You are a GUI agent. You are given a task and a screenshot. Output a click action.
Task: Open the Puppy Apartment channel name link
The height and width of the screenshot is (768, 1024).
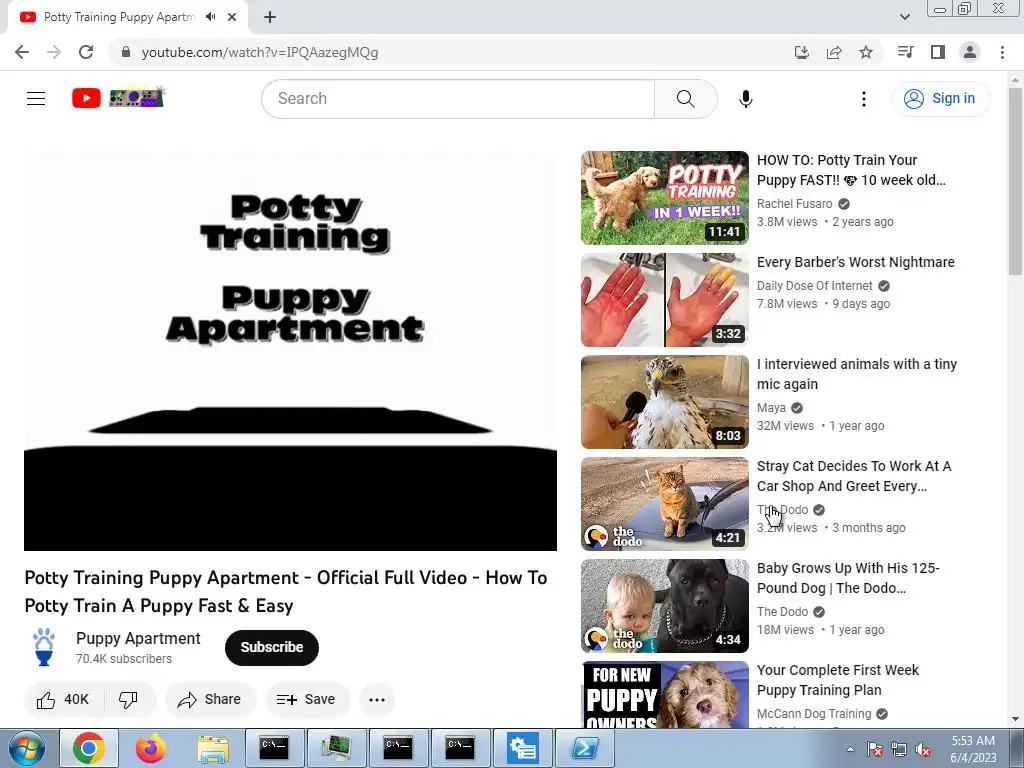click(x=138, y=638)
